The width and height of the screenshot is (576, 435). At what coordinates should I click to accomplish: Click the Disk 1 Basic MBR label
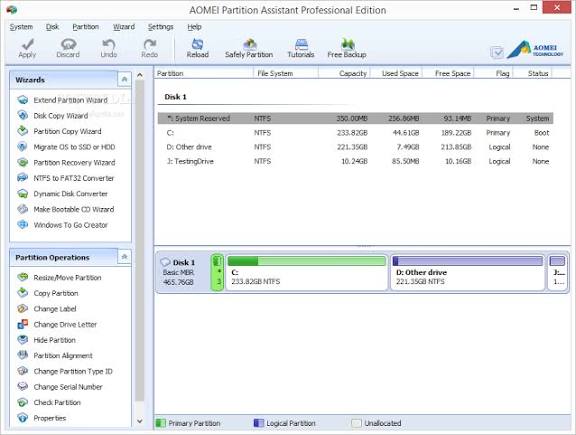179,272
